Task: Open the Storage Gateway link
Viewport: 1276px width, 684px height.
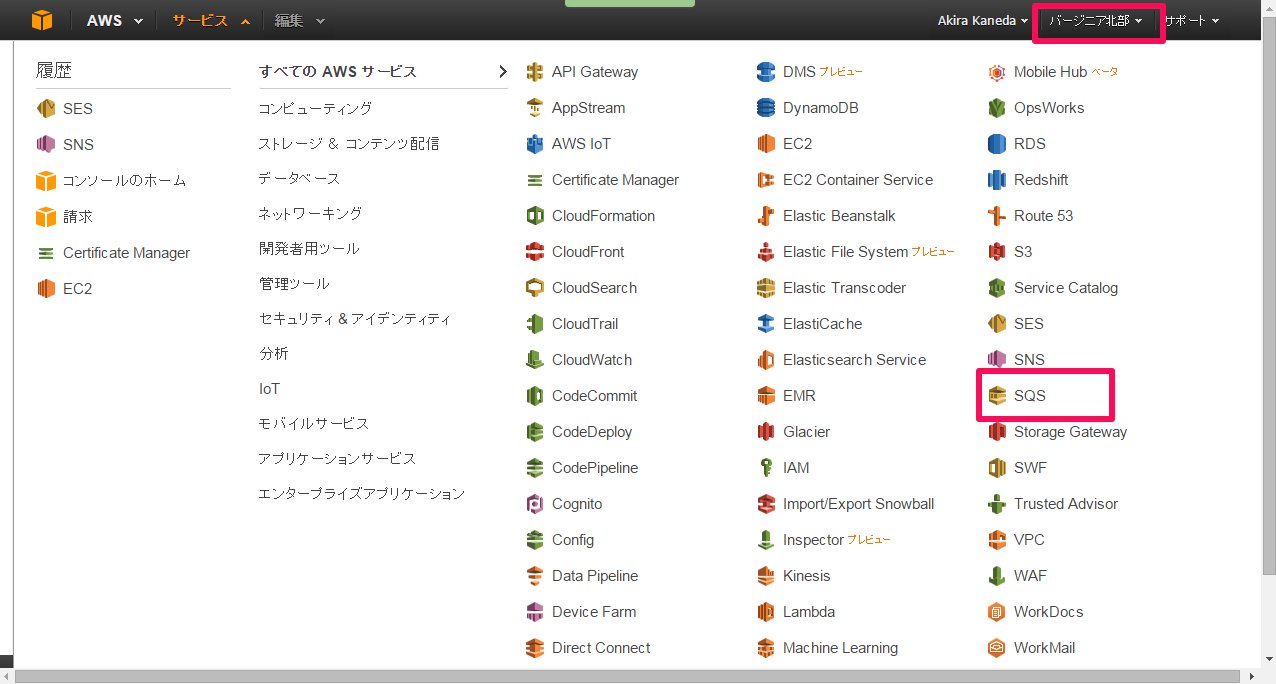Action: pos(1070,432)
